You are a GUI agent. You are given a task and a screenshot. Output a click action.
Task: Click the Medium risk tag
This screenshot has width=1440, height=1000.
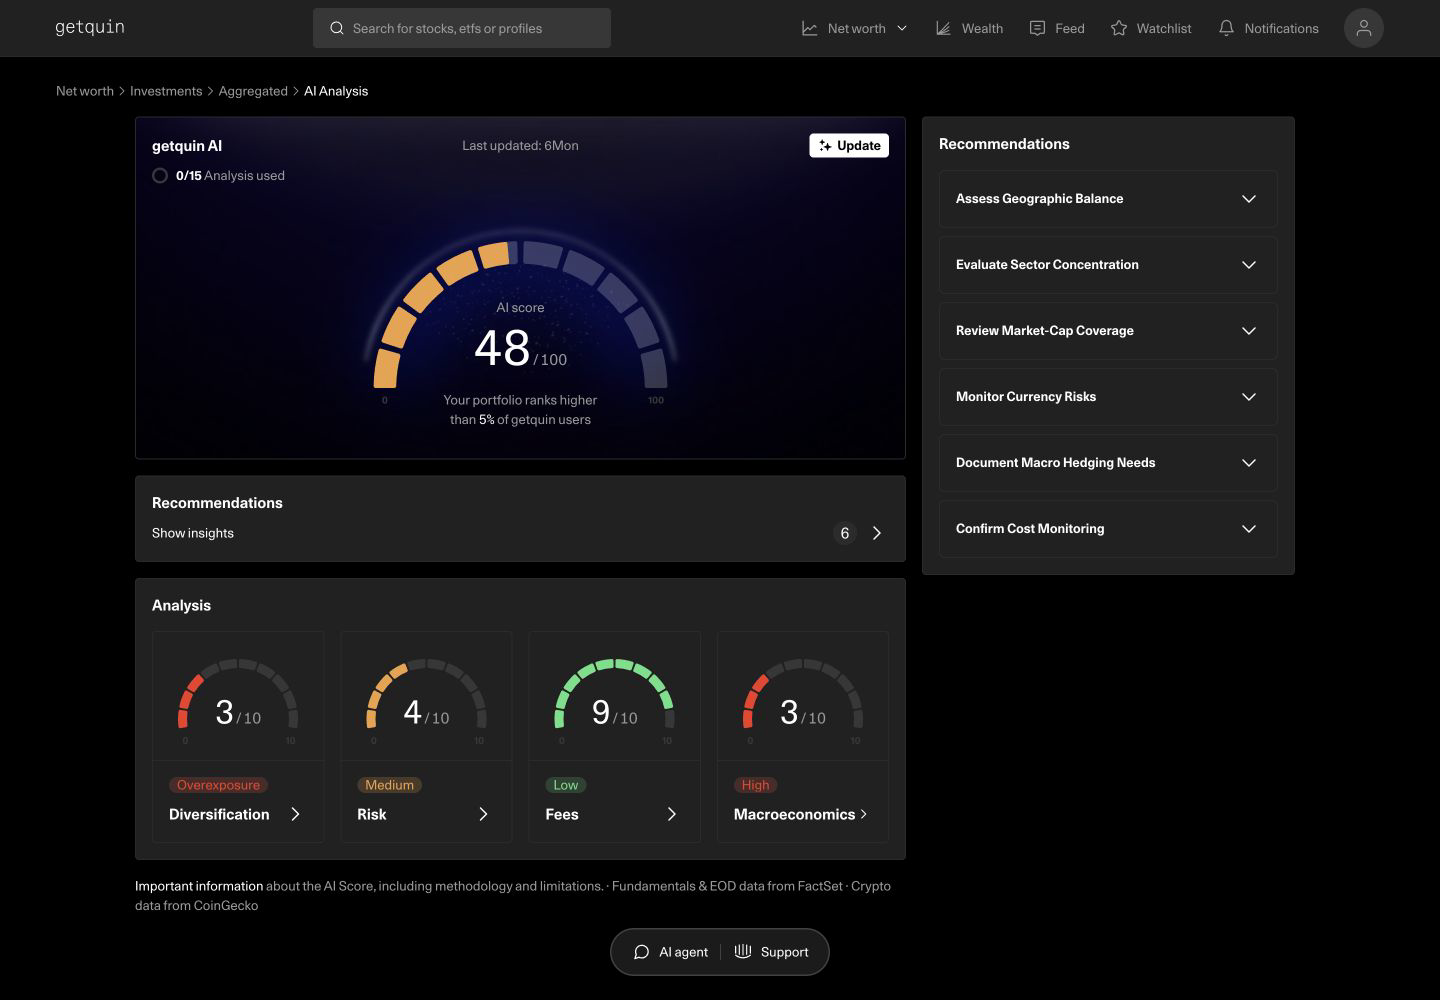tap(389, 785)
